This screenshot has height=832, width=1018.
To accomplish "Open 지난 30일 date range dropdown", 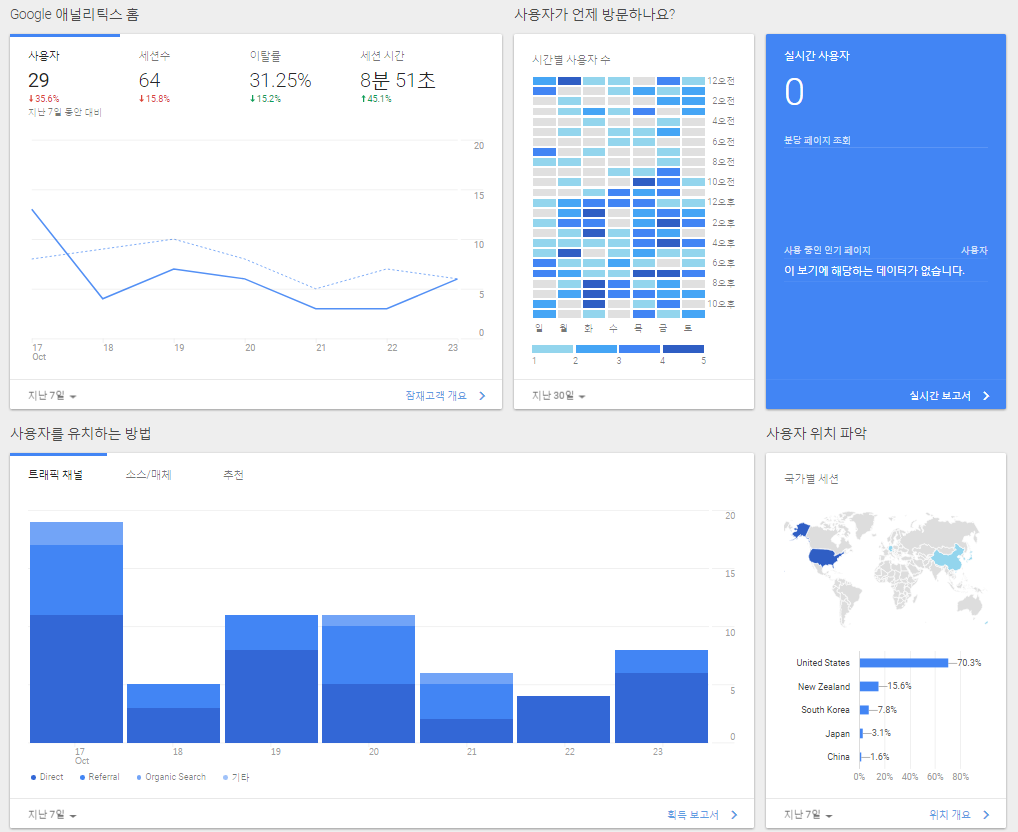I will click(x=559, y=396).
